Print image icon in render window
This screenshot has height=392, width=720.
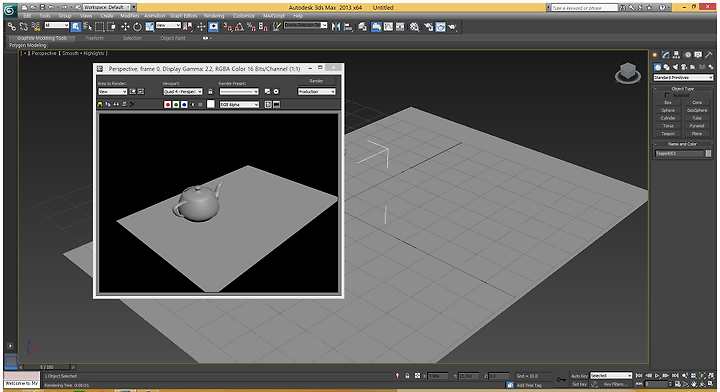tap(124, 105)
